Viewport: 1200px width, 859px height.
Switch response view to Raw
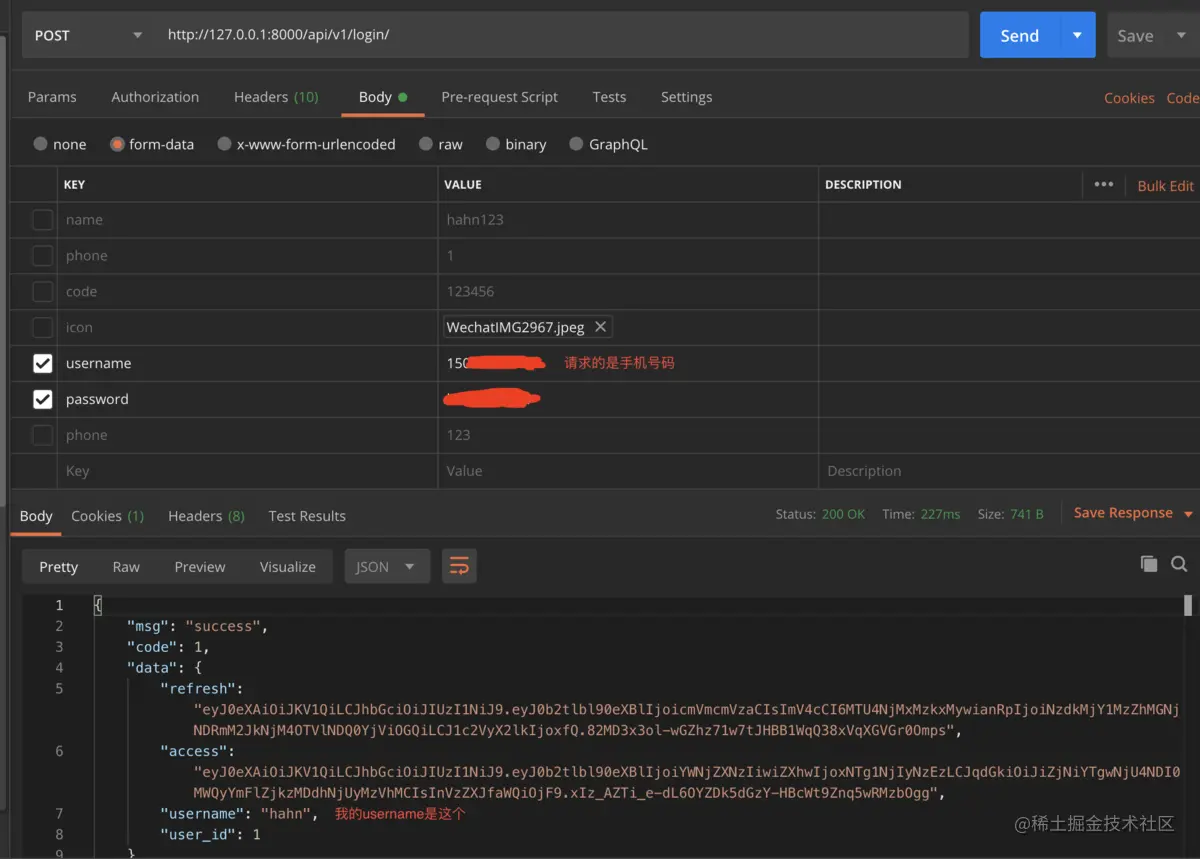coord(126,566)
